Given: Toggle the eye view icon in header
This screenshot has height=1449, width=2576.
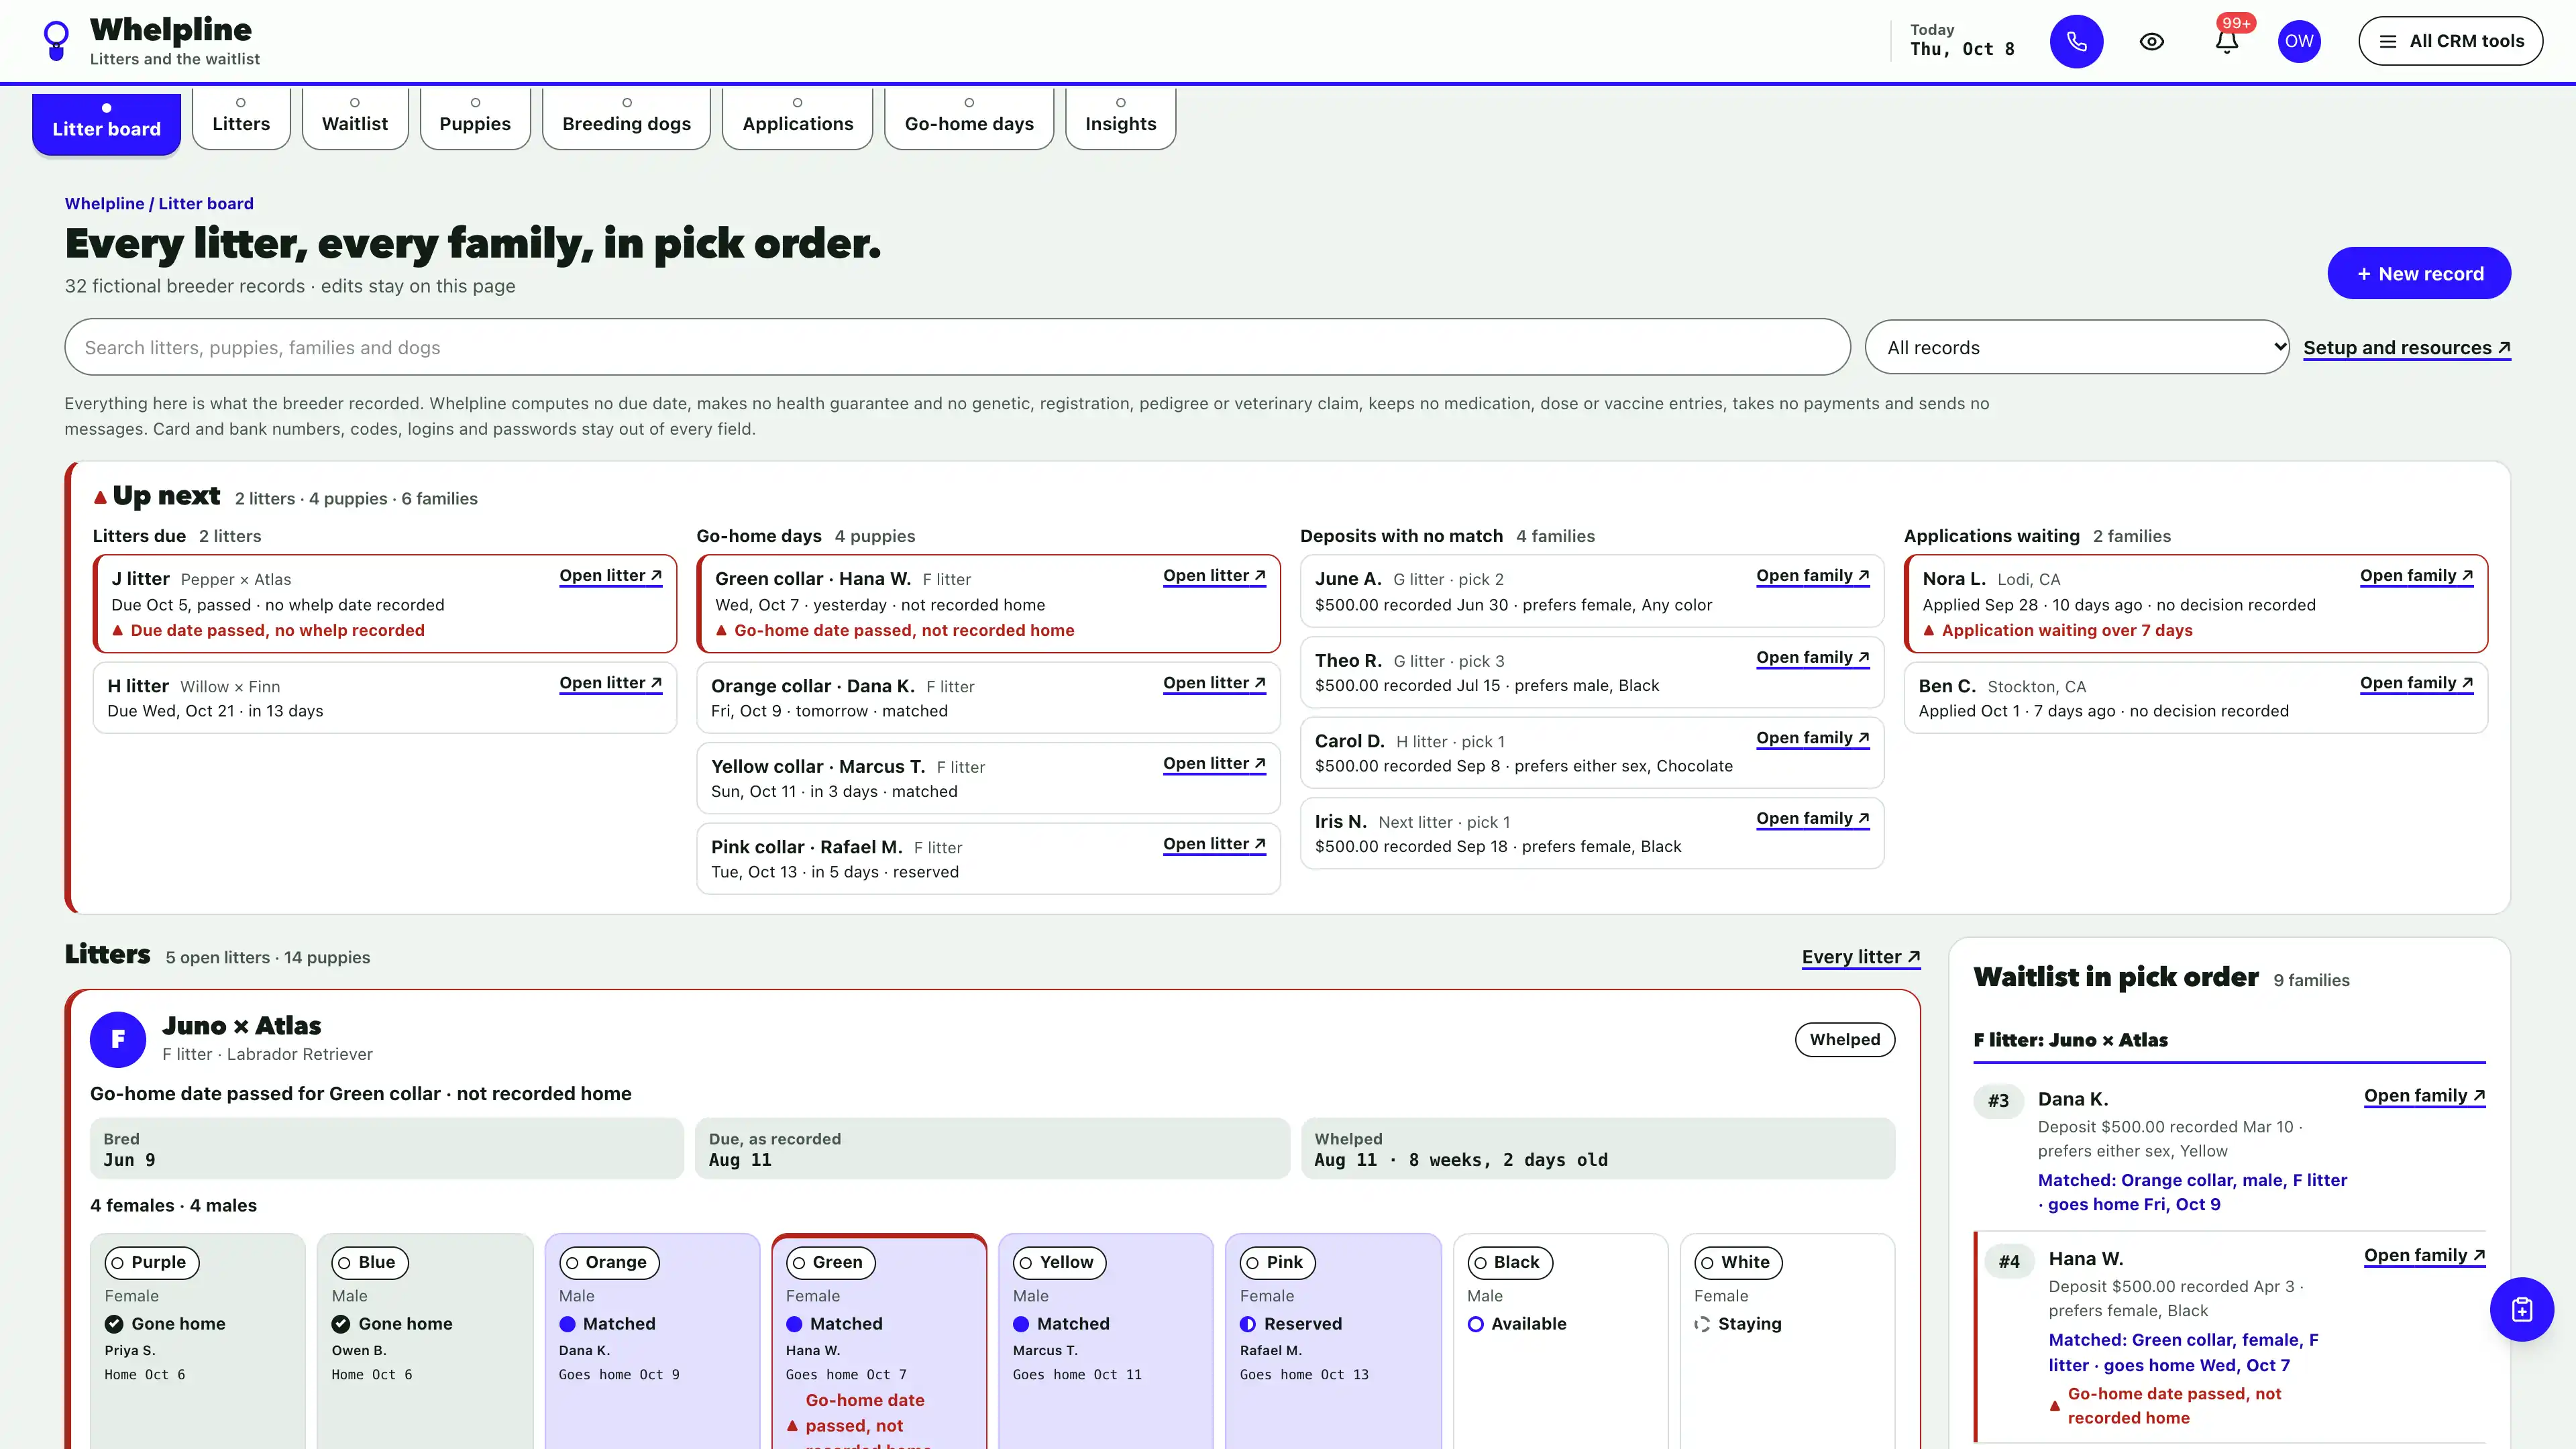Looking at the screenshot, I should coord(2151,41).
